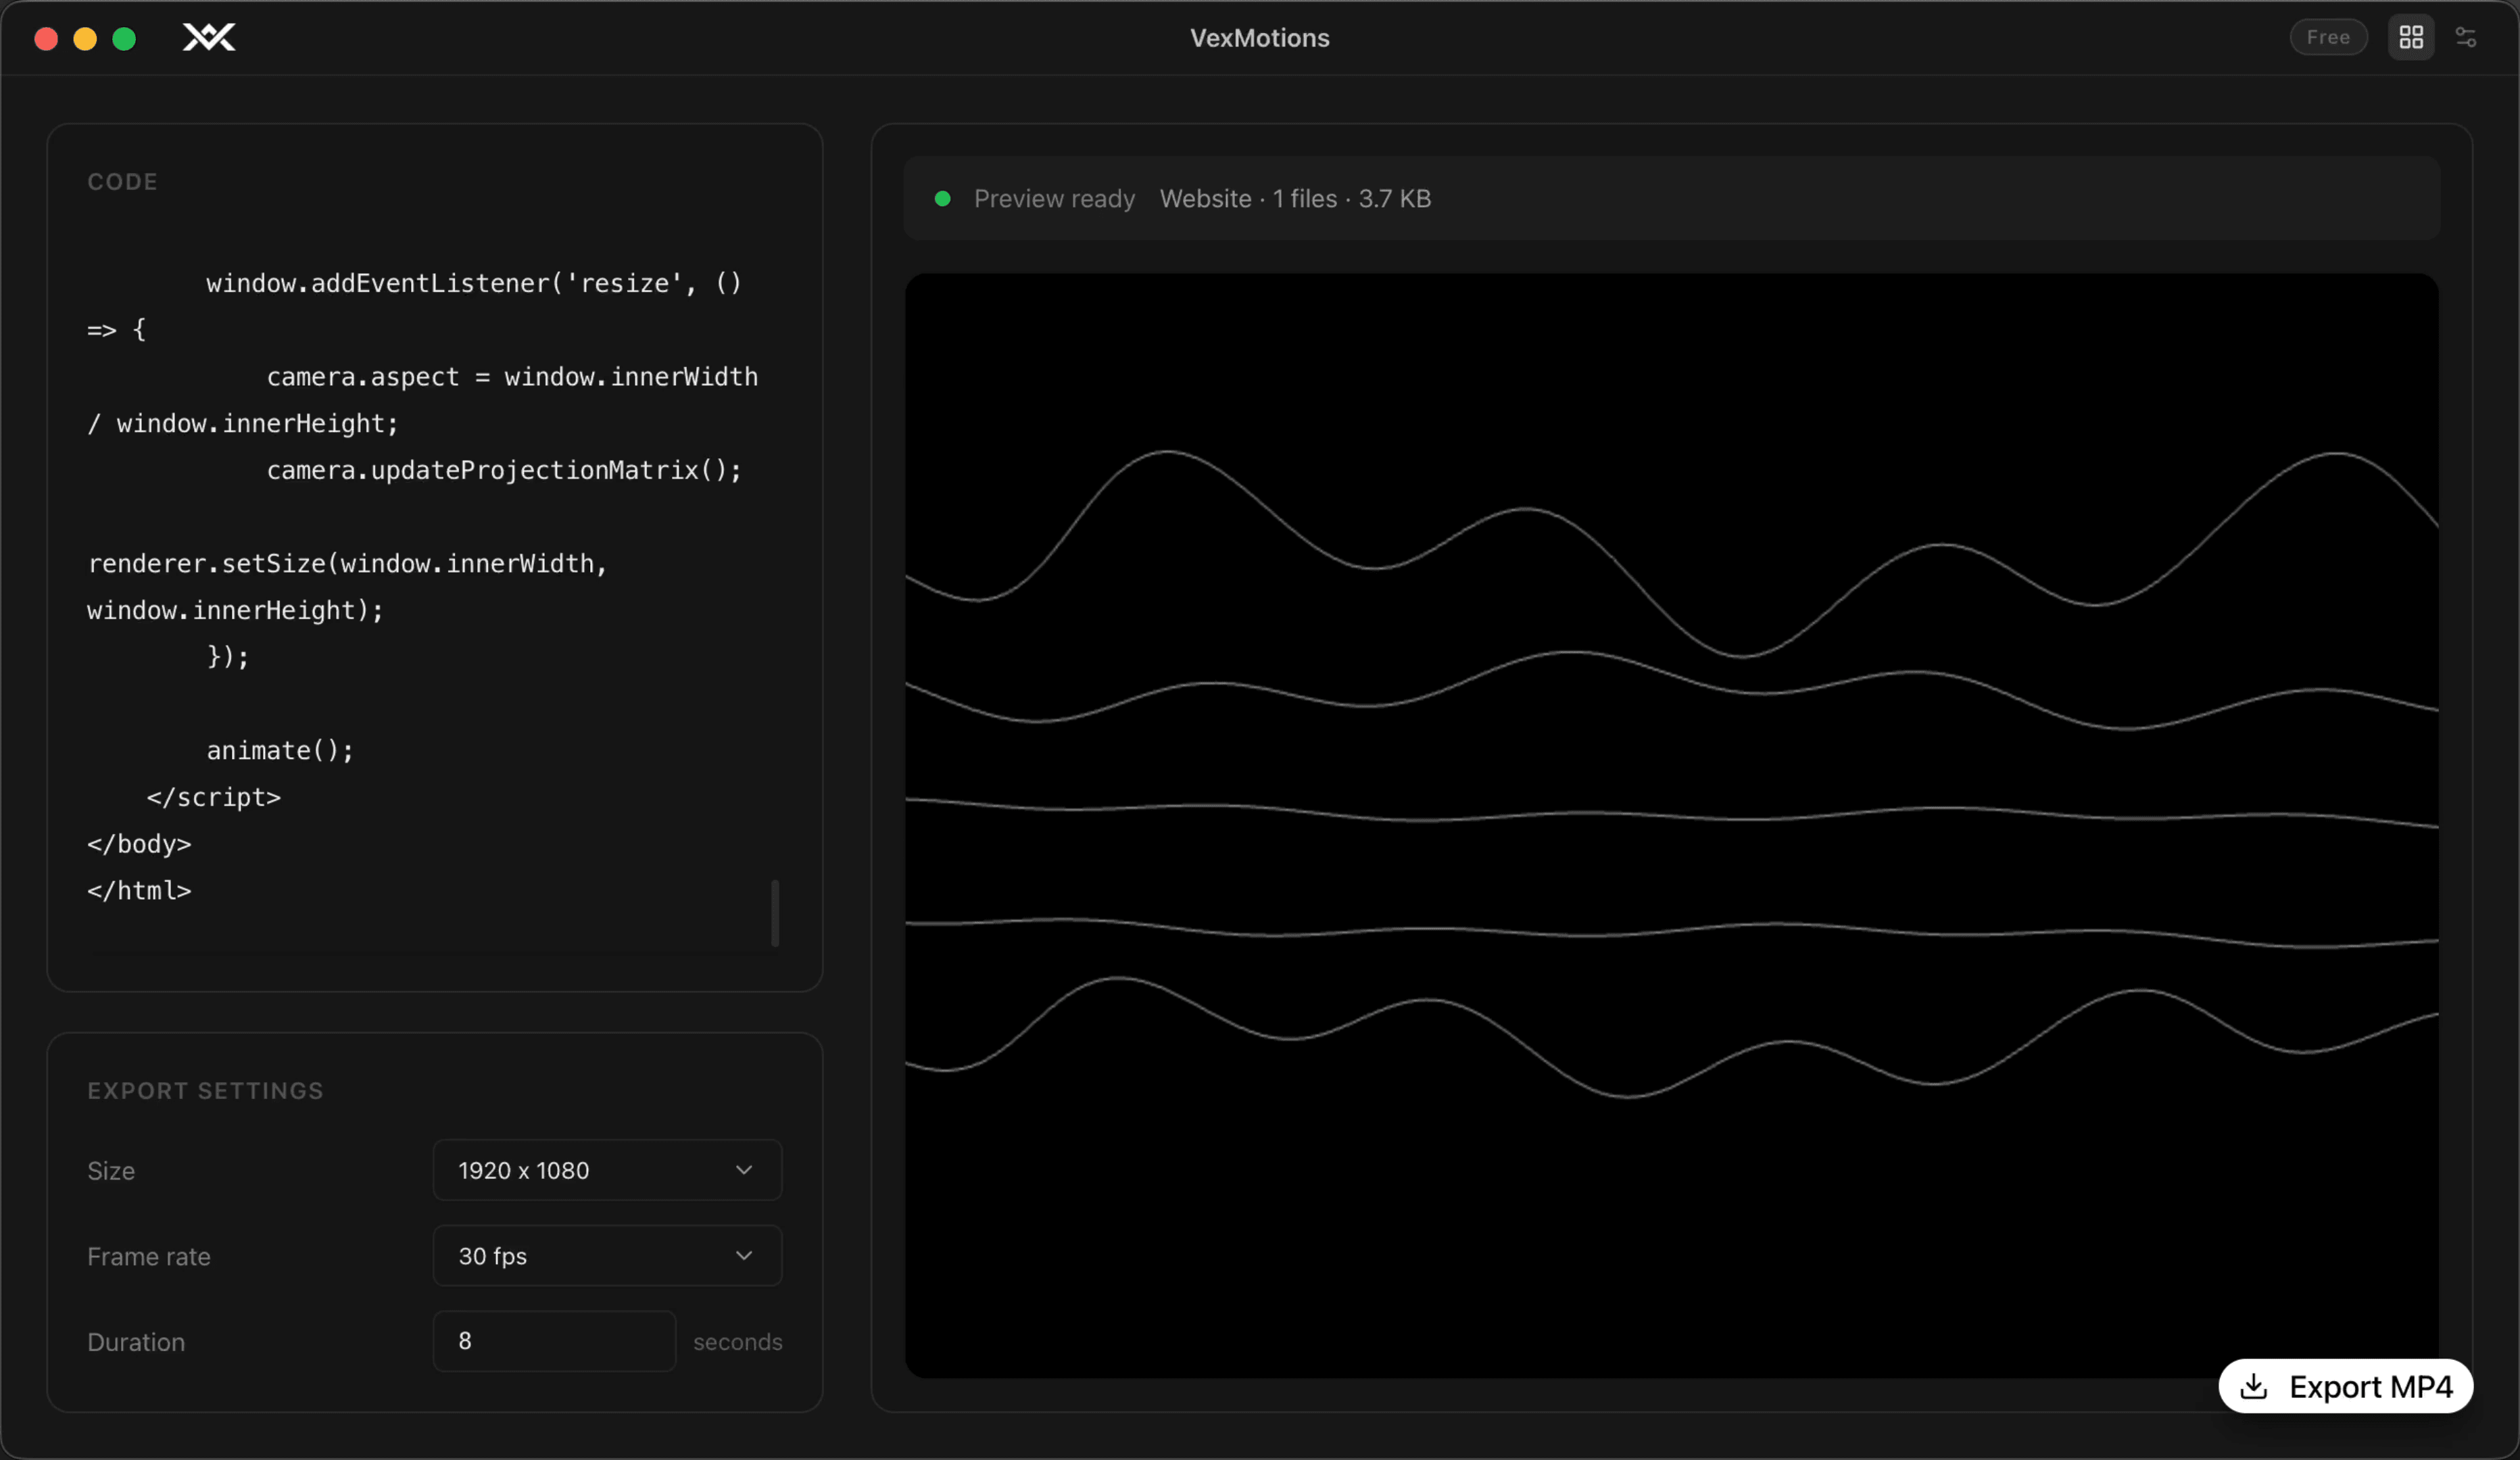Open the Size dropdown showing 1920 x 1080
The height and width of the screenshot is (1460, 2520).
607,1170
